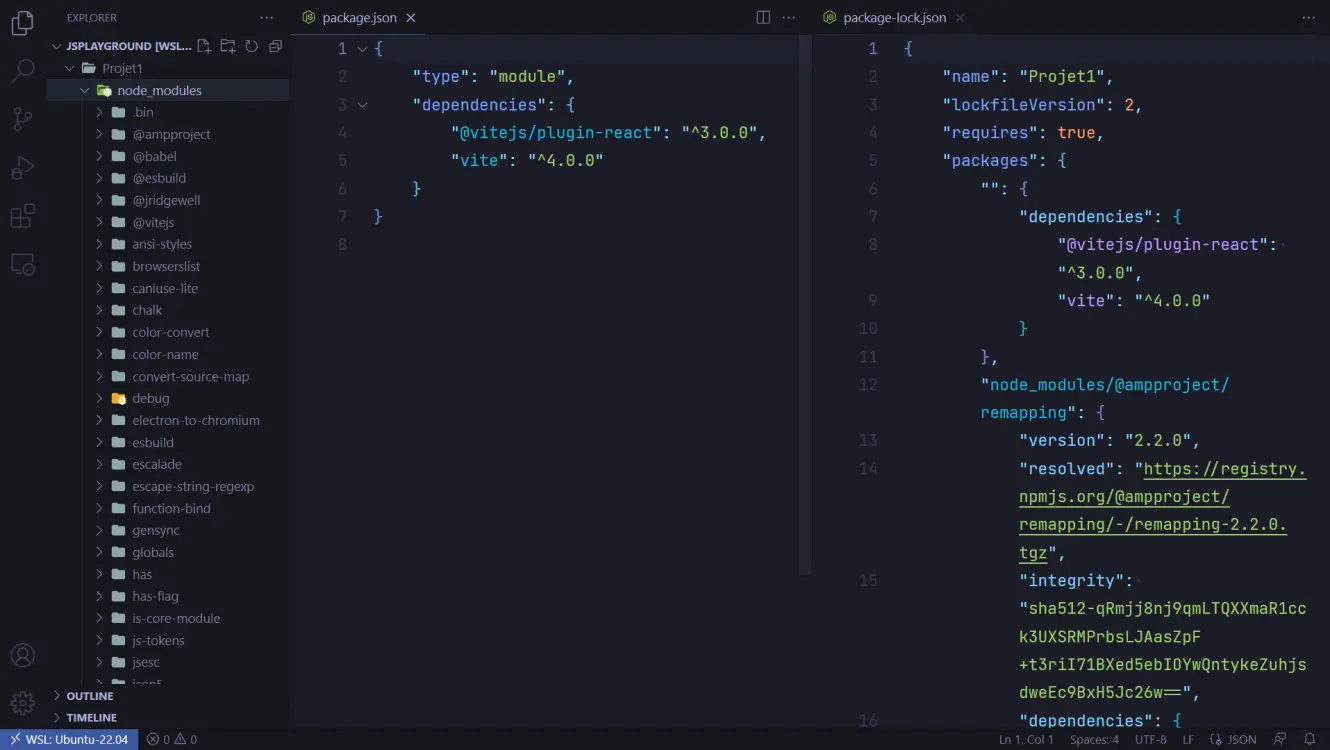1330x750 pixels.
Task: Click "type": "module" line in package.json
Action: (x=493, y=76)
